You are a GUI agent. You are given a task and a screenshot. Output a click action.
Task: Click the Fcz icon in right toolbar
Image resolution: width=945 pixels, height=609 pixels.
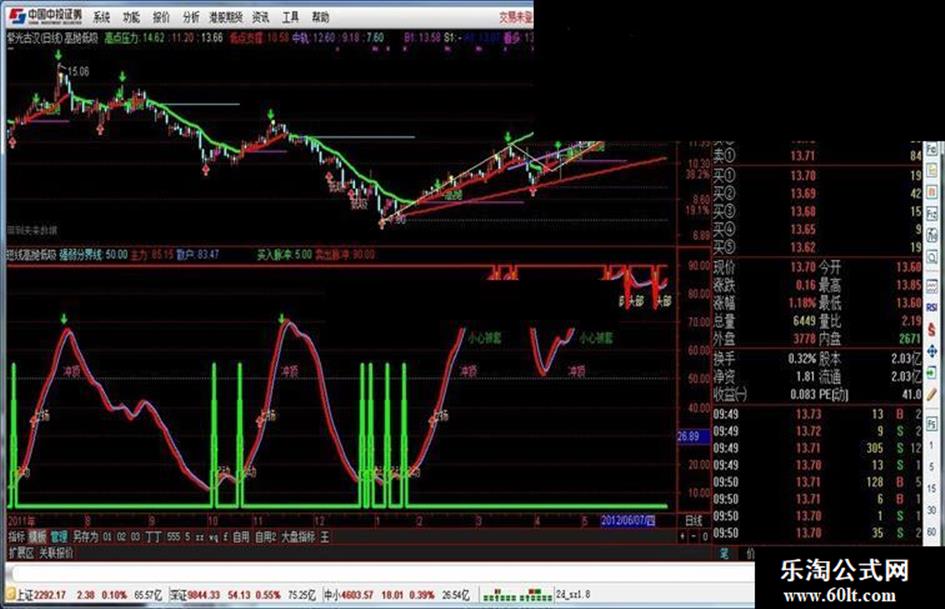(932, 214)
